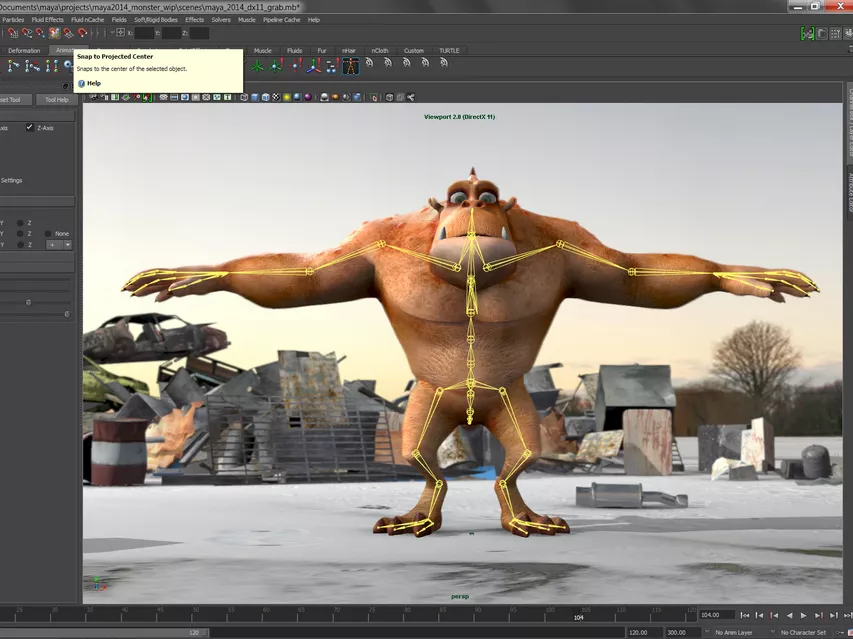
Task: Click the HumanIK character figure shelf icon
Action: pos(351,66)
